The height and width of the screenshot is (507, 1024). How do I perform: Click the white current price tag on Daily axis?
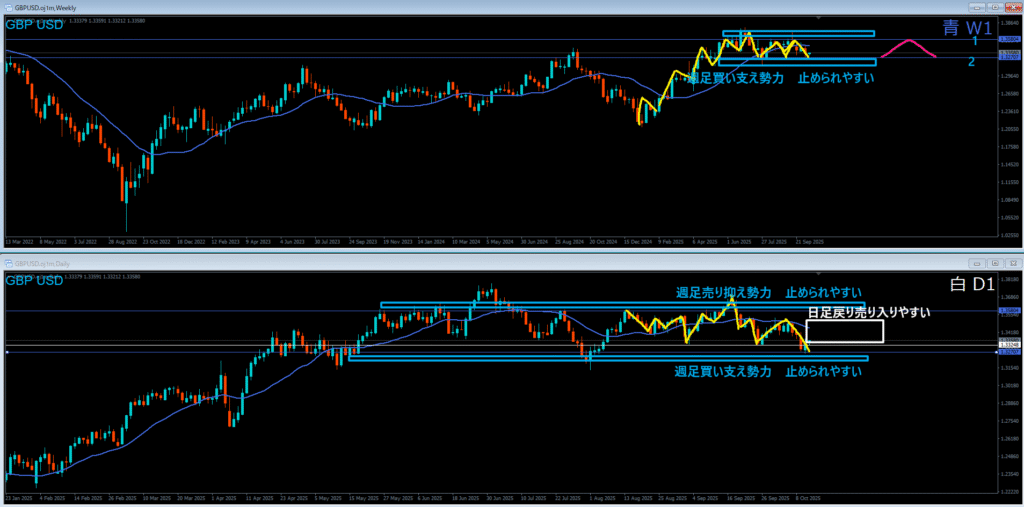click(x=1010, y=345)
